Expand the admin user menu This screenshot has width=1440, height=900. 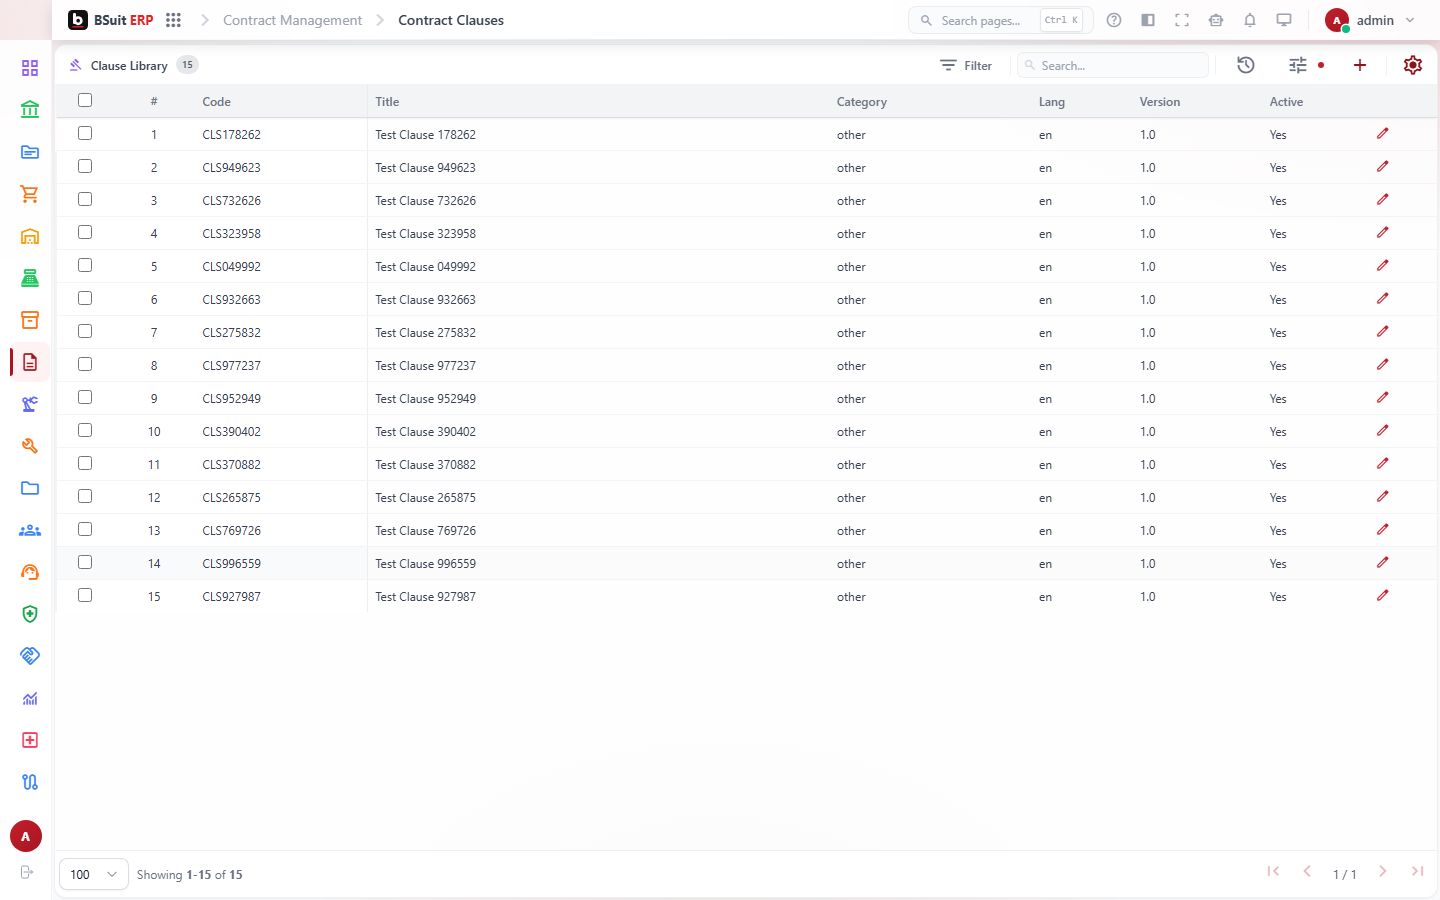tap(1369, 20)
